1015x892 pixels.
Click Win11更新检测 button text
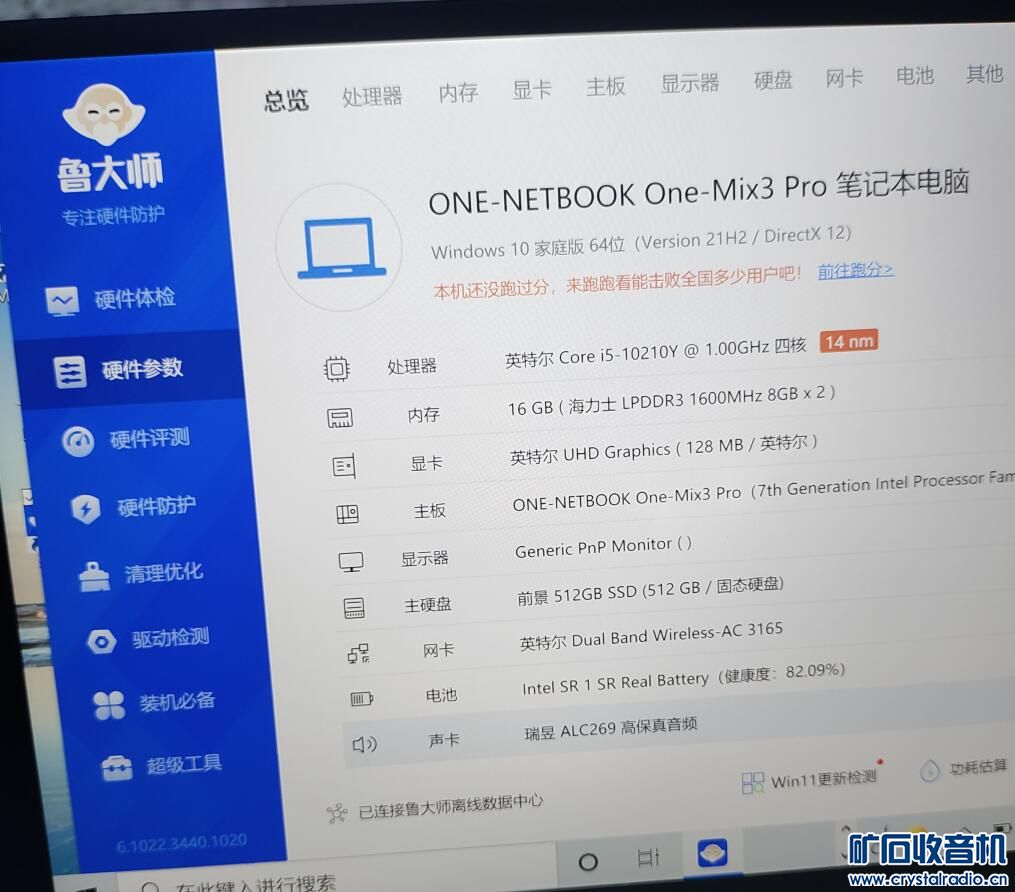(823, 779)
